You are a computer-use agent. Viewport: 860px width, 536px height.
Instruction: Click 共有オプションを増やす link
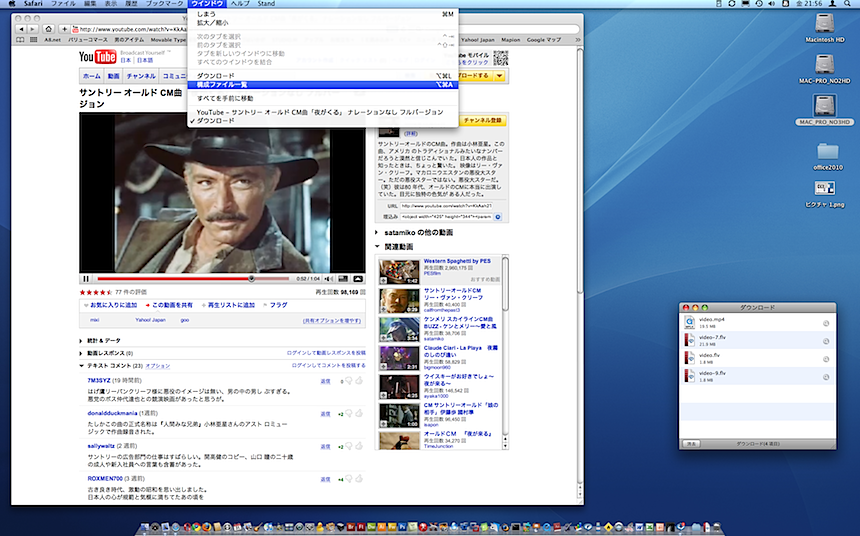pyautogui.click(x=332, y=320)
